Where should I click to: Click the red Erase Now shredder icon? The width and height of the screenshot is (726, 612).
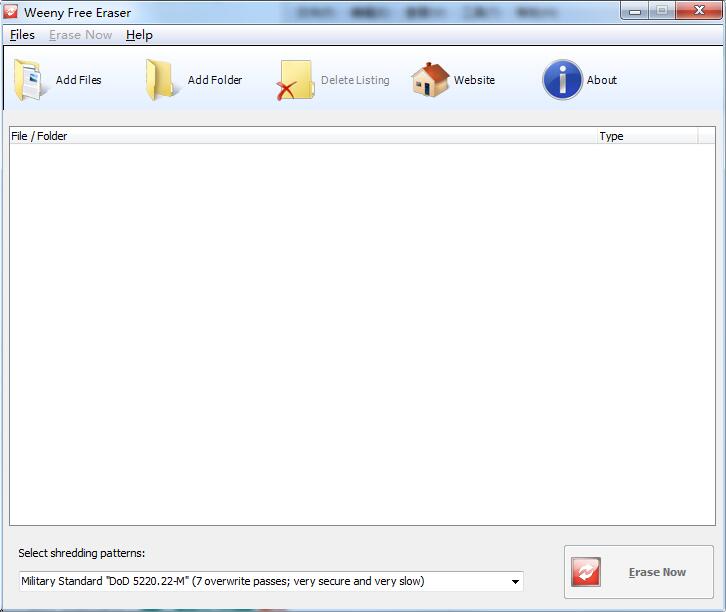[586, 572]
